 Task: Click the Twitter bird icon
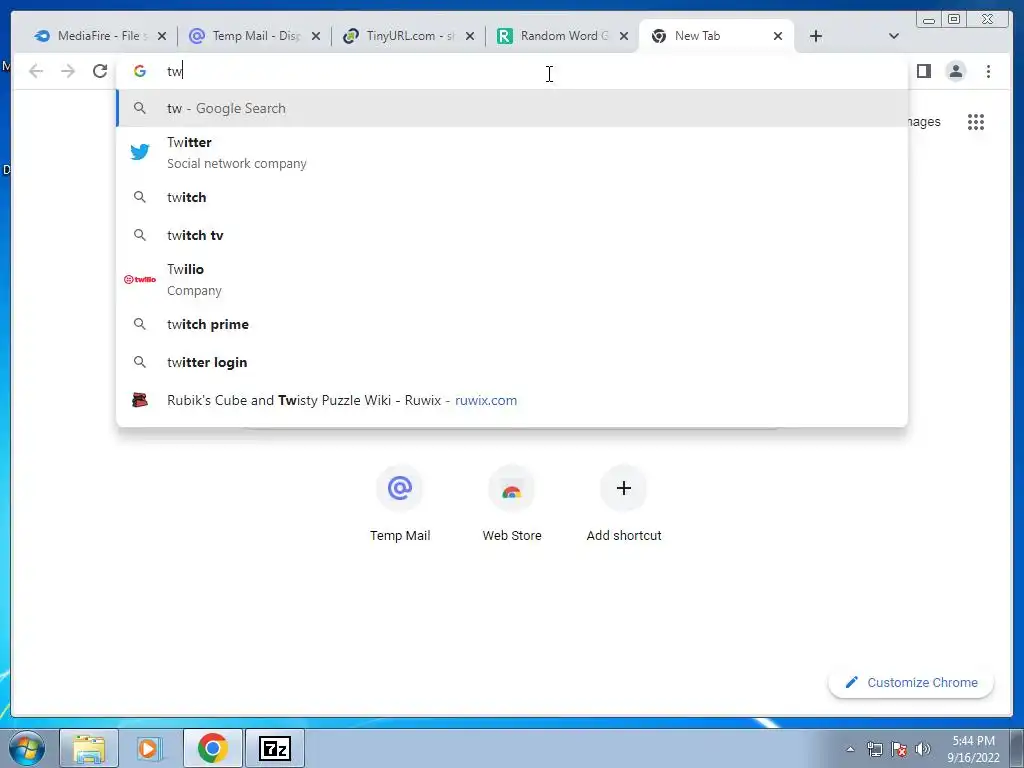click(x=140, y=152)
